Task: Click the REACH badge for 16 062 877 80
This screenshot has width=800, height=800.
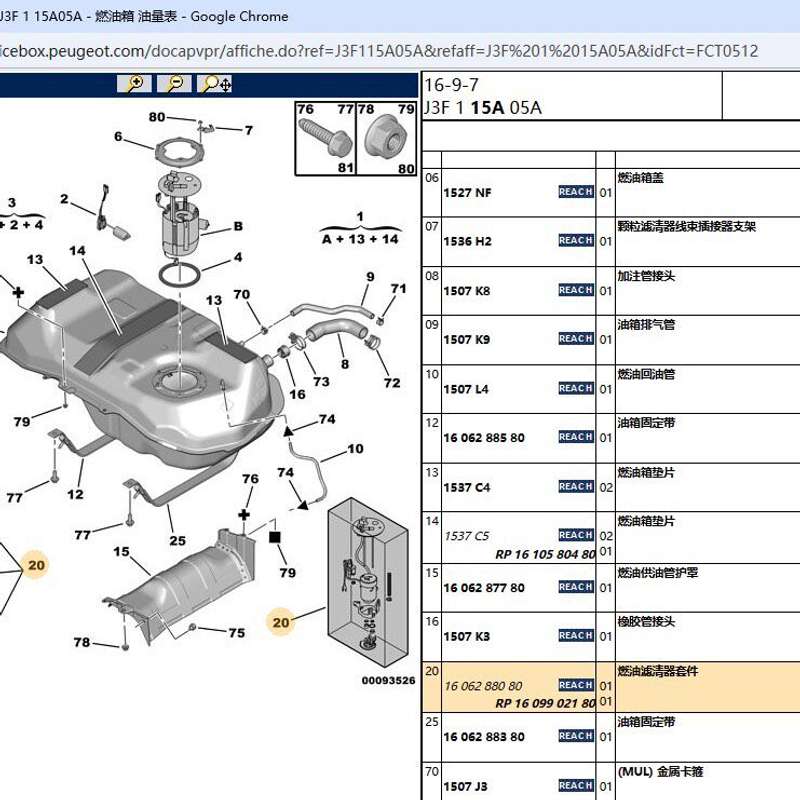Action: click(576, 587)
